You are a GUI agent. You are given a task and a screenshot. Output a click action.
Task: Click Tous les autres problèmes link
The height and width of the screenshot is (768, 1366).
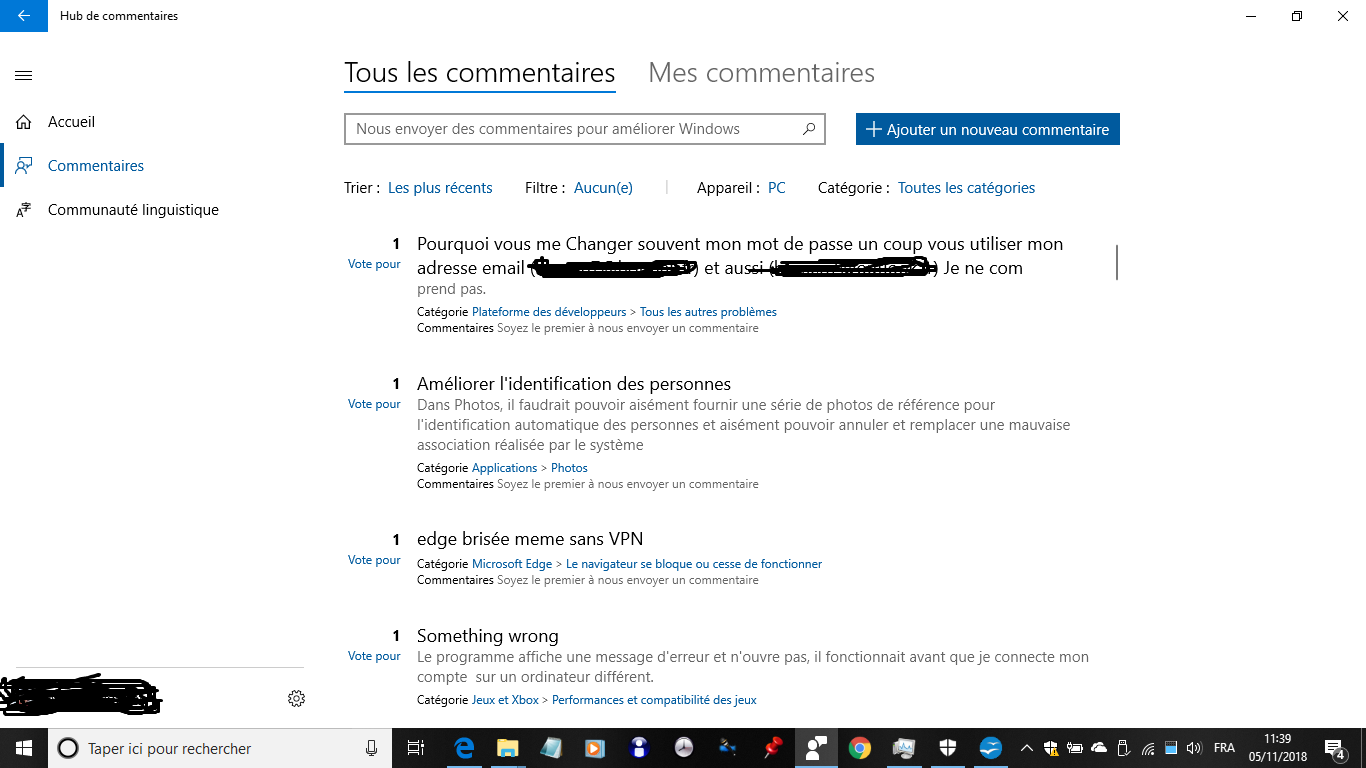tap(708, 312)
